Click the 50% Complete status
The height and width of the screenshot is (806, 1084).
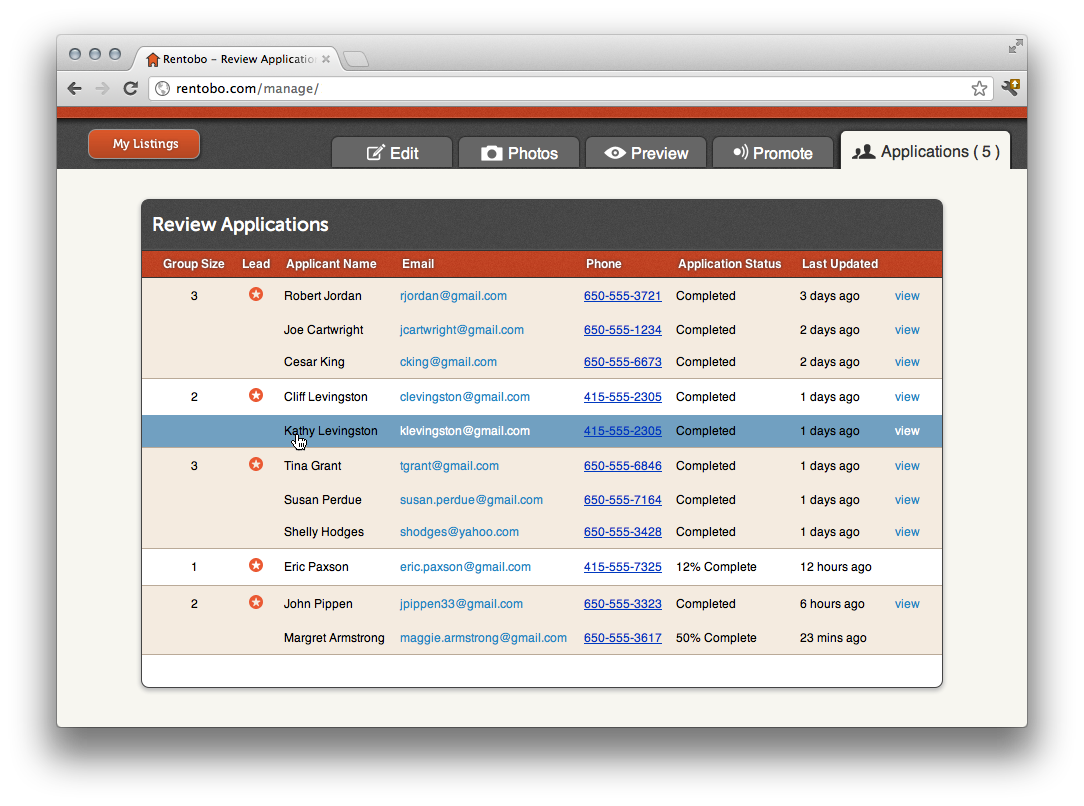coord(716,638)
